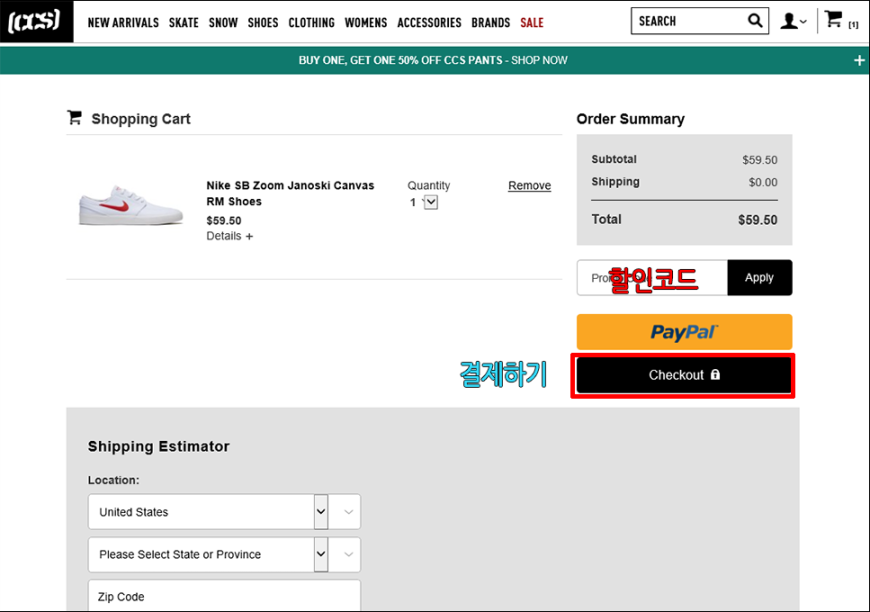
Task: Open the Snow menu
Action: click(x=223, y=23)
